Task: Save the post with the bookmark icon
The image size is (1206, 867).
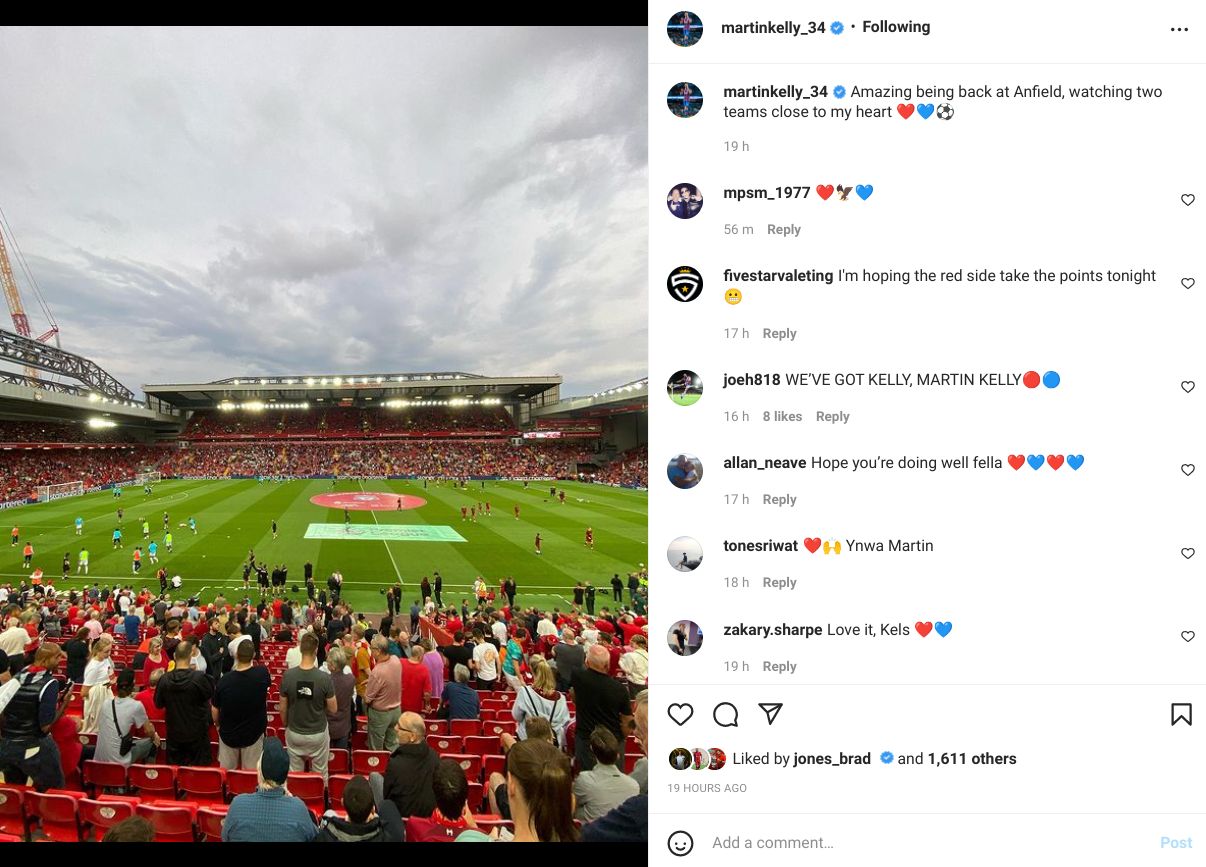Action: click(x=1181, y=714)
